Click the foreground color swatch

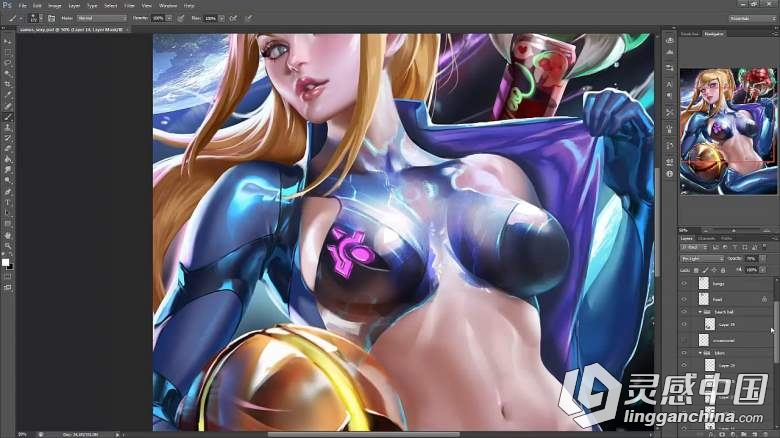click(x=5, y=262)
